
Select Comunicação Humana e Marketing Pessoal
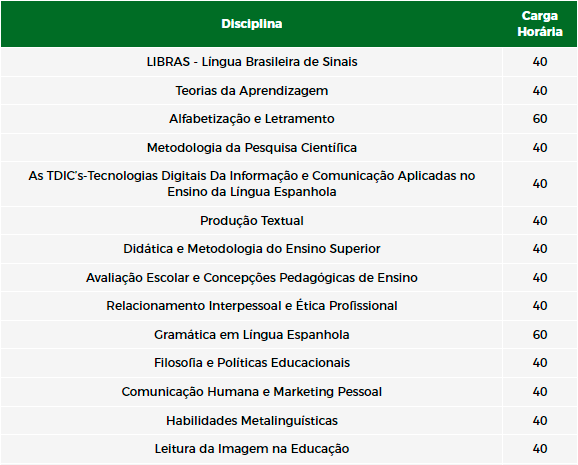[251, 392]
